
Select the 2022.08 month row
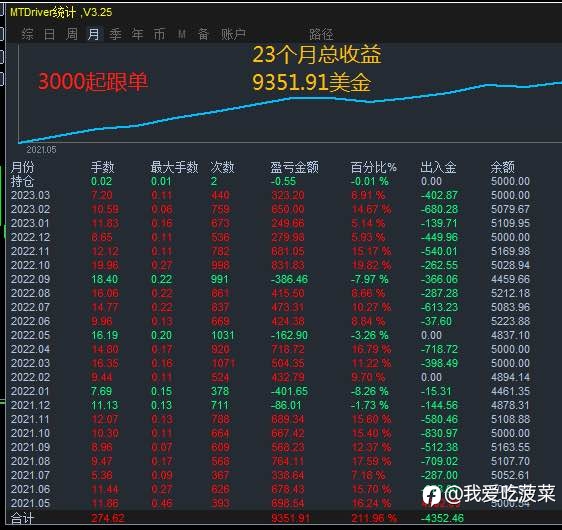coord(271,293)
